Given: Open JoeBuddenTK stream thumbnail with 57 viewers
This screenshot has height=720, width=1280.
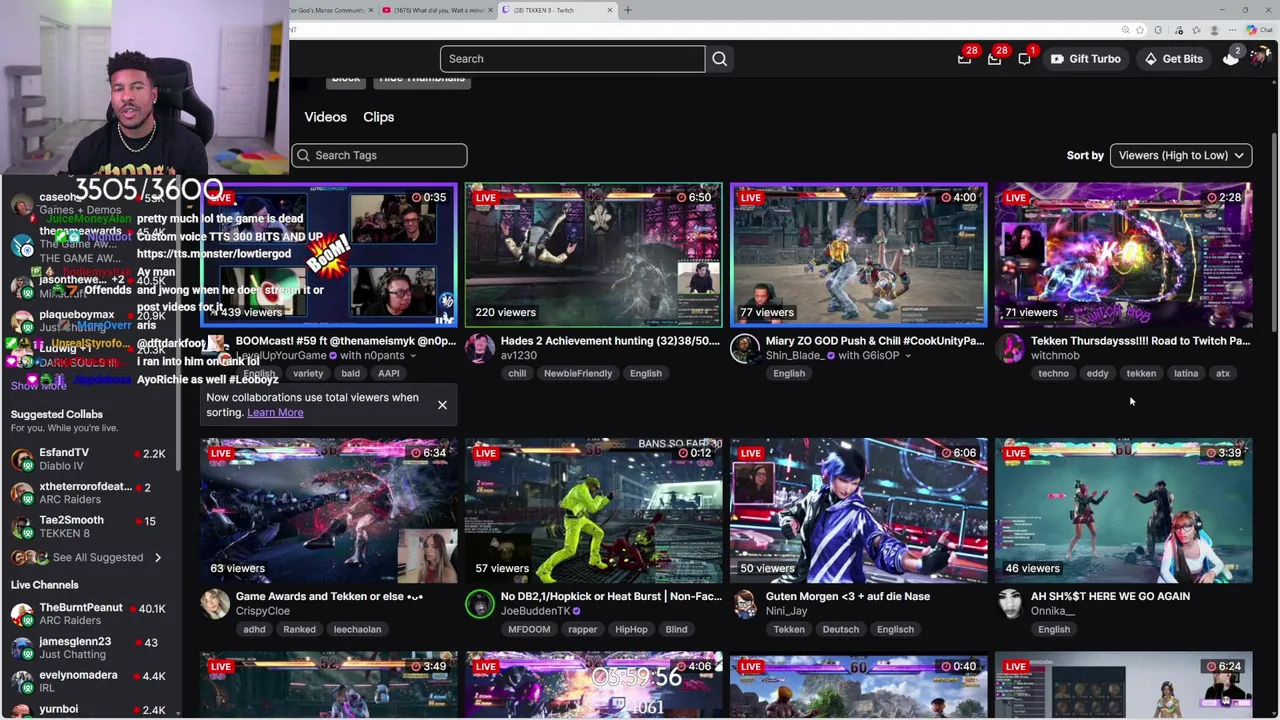Looking at the screenshot, I should pos(593,511).
